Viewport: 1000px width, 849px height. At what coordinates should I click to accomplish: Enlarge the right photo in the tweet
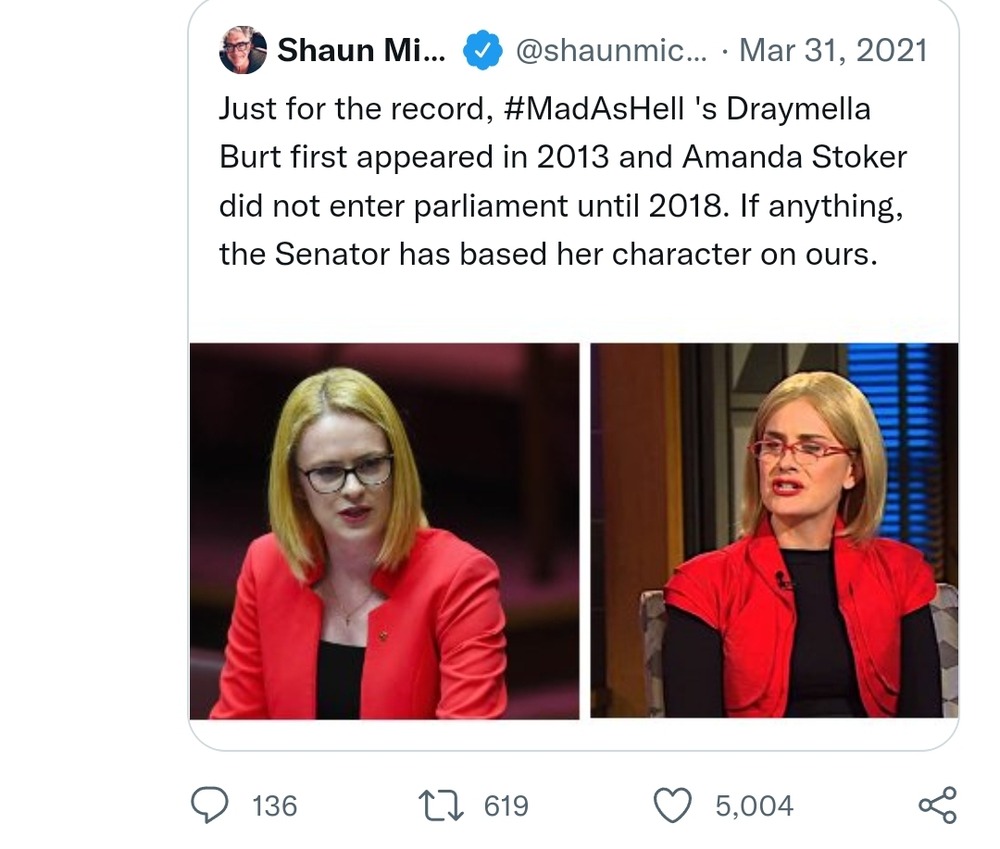(774, 531)
